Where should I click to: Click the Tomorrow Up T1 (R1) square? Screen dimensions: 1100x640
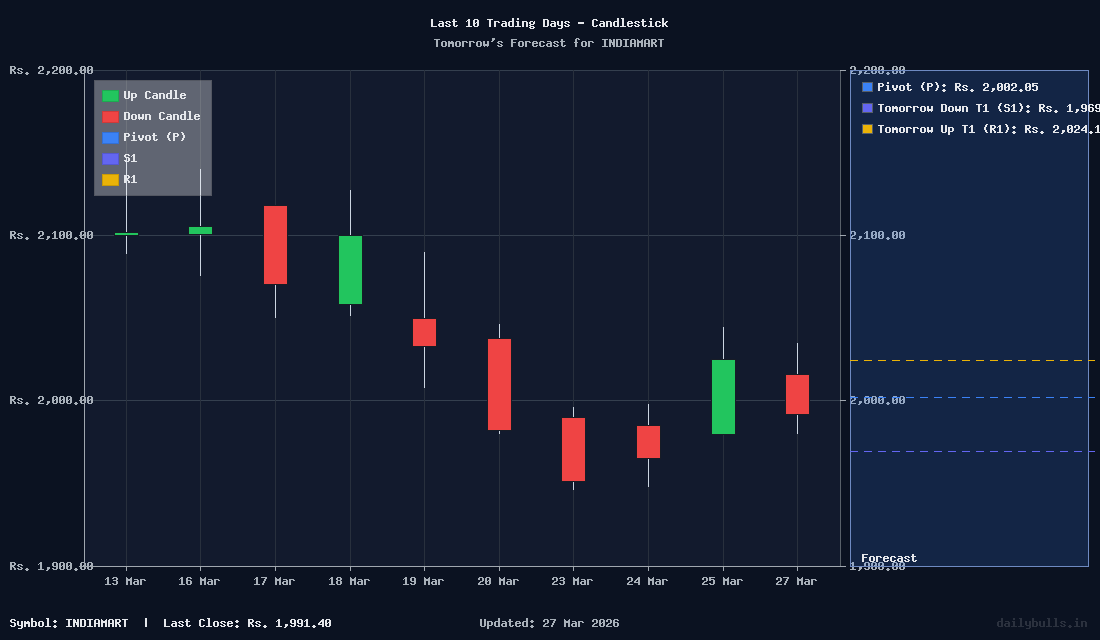866,129
